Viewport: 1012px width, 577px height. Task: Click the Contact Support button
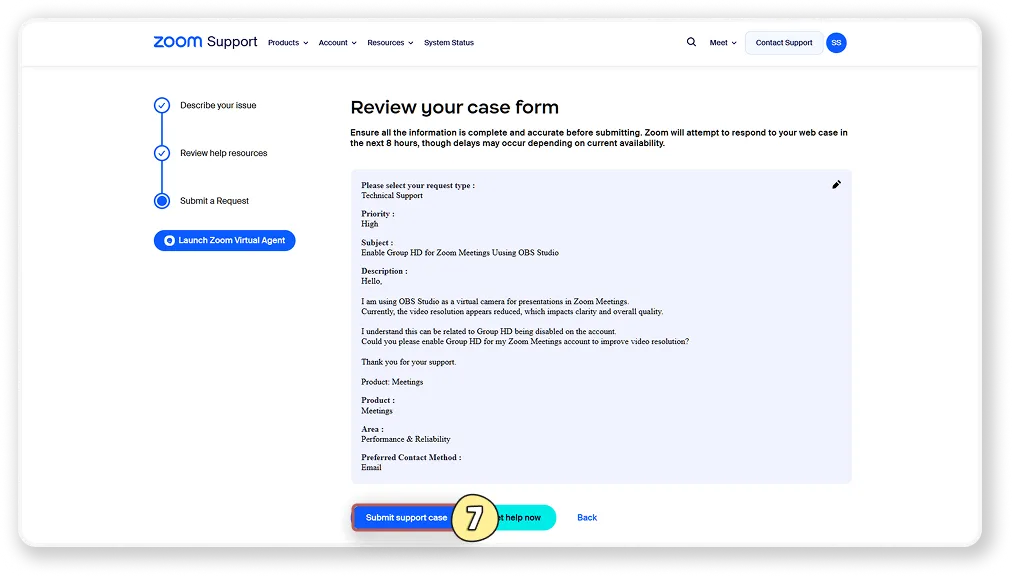click(x=784, y=43)
